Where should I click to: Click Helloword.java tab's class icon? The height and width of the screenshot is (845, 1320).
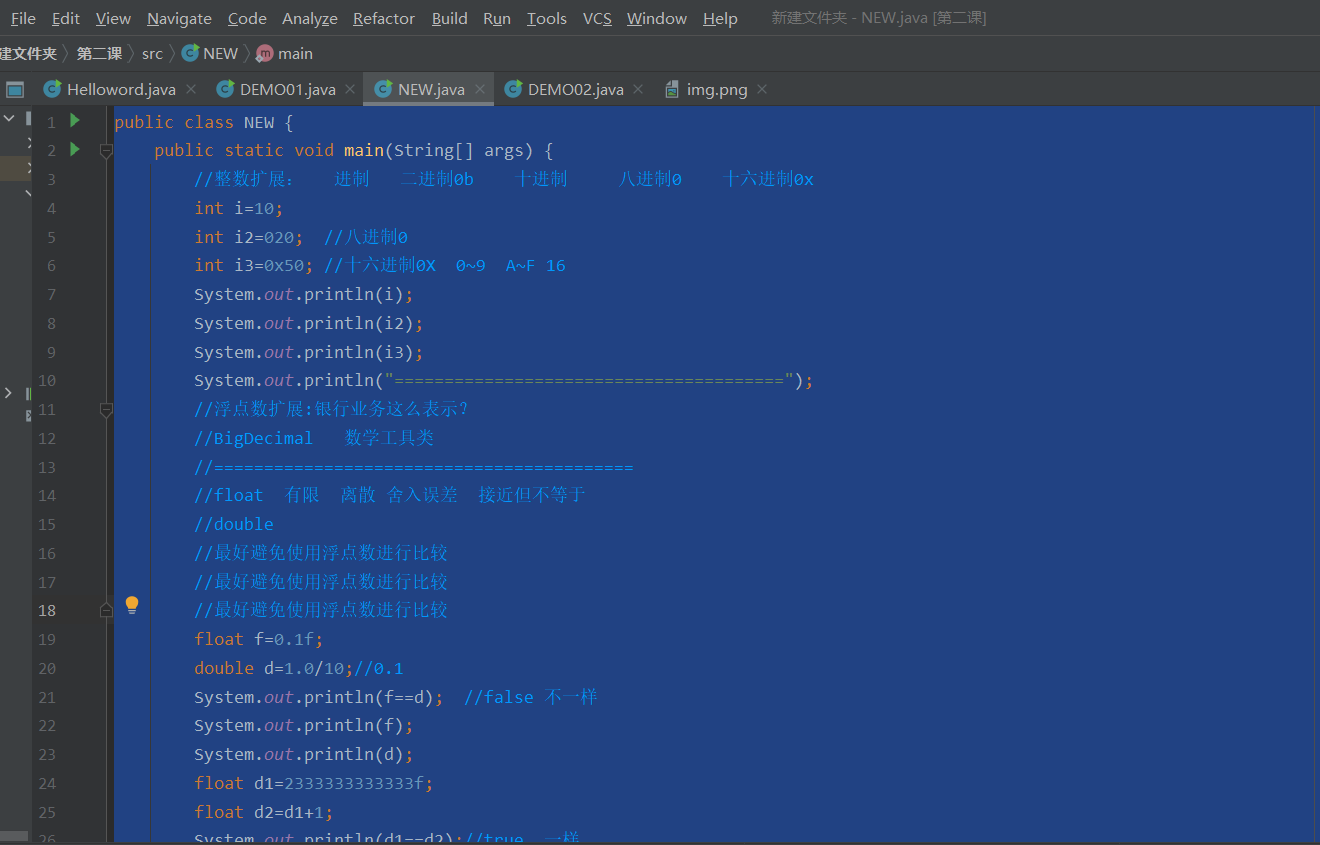(x=52, y=89)
